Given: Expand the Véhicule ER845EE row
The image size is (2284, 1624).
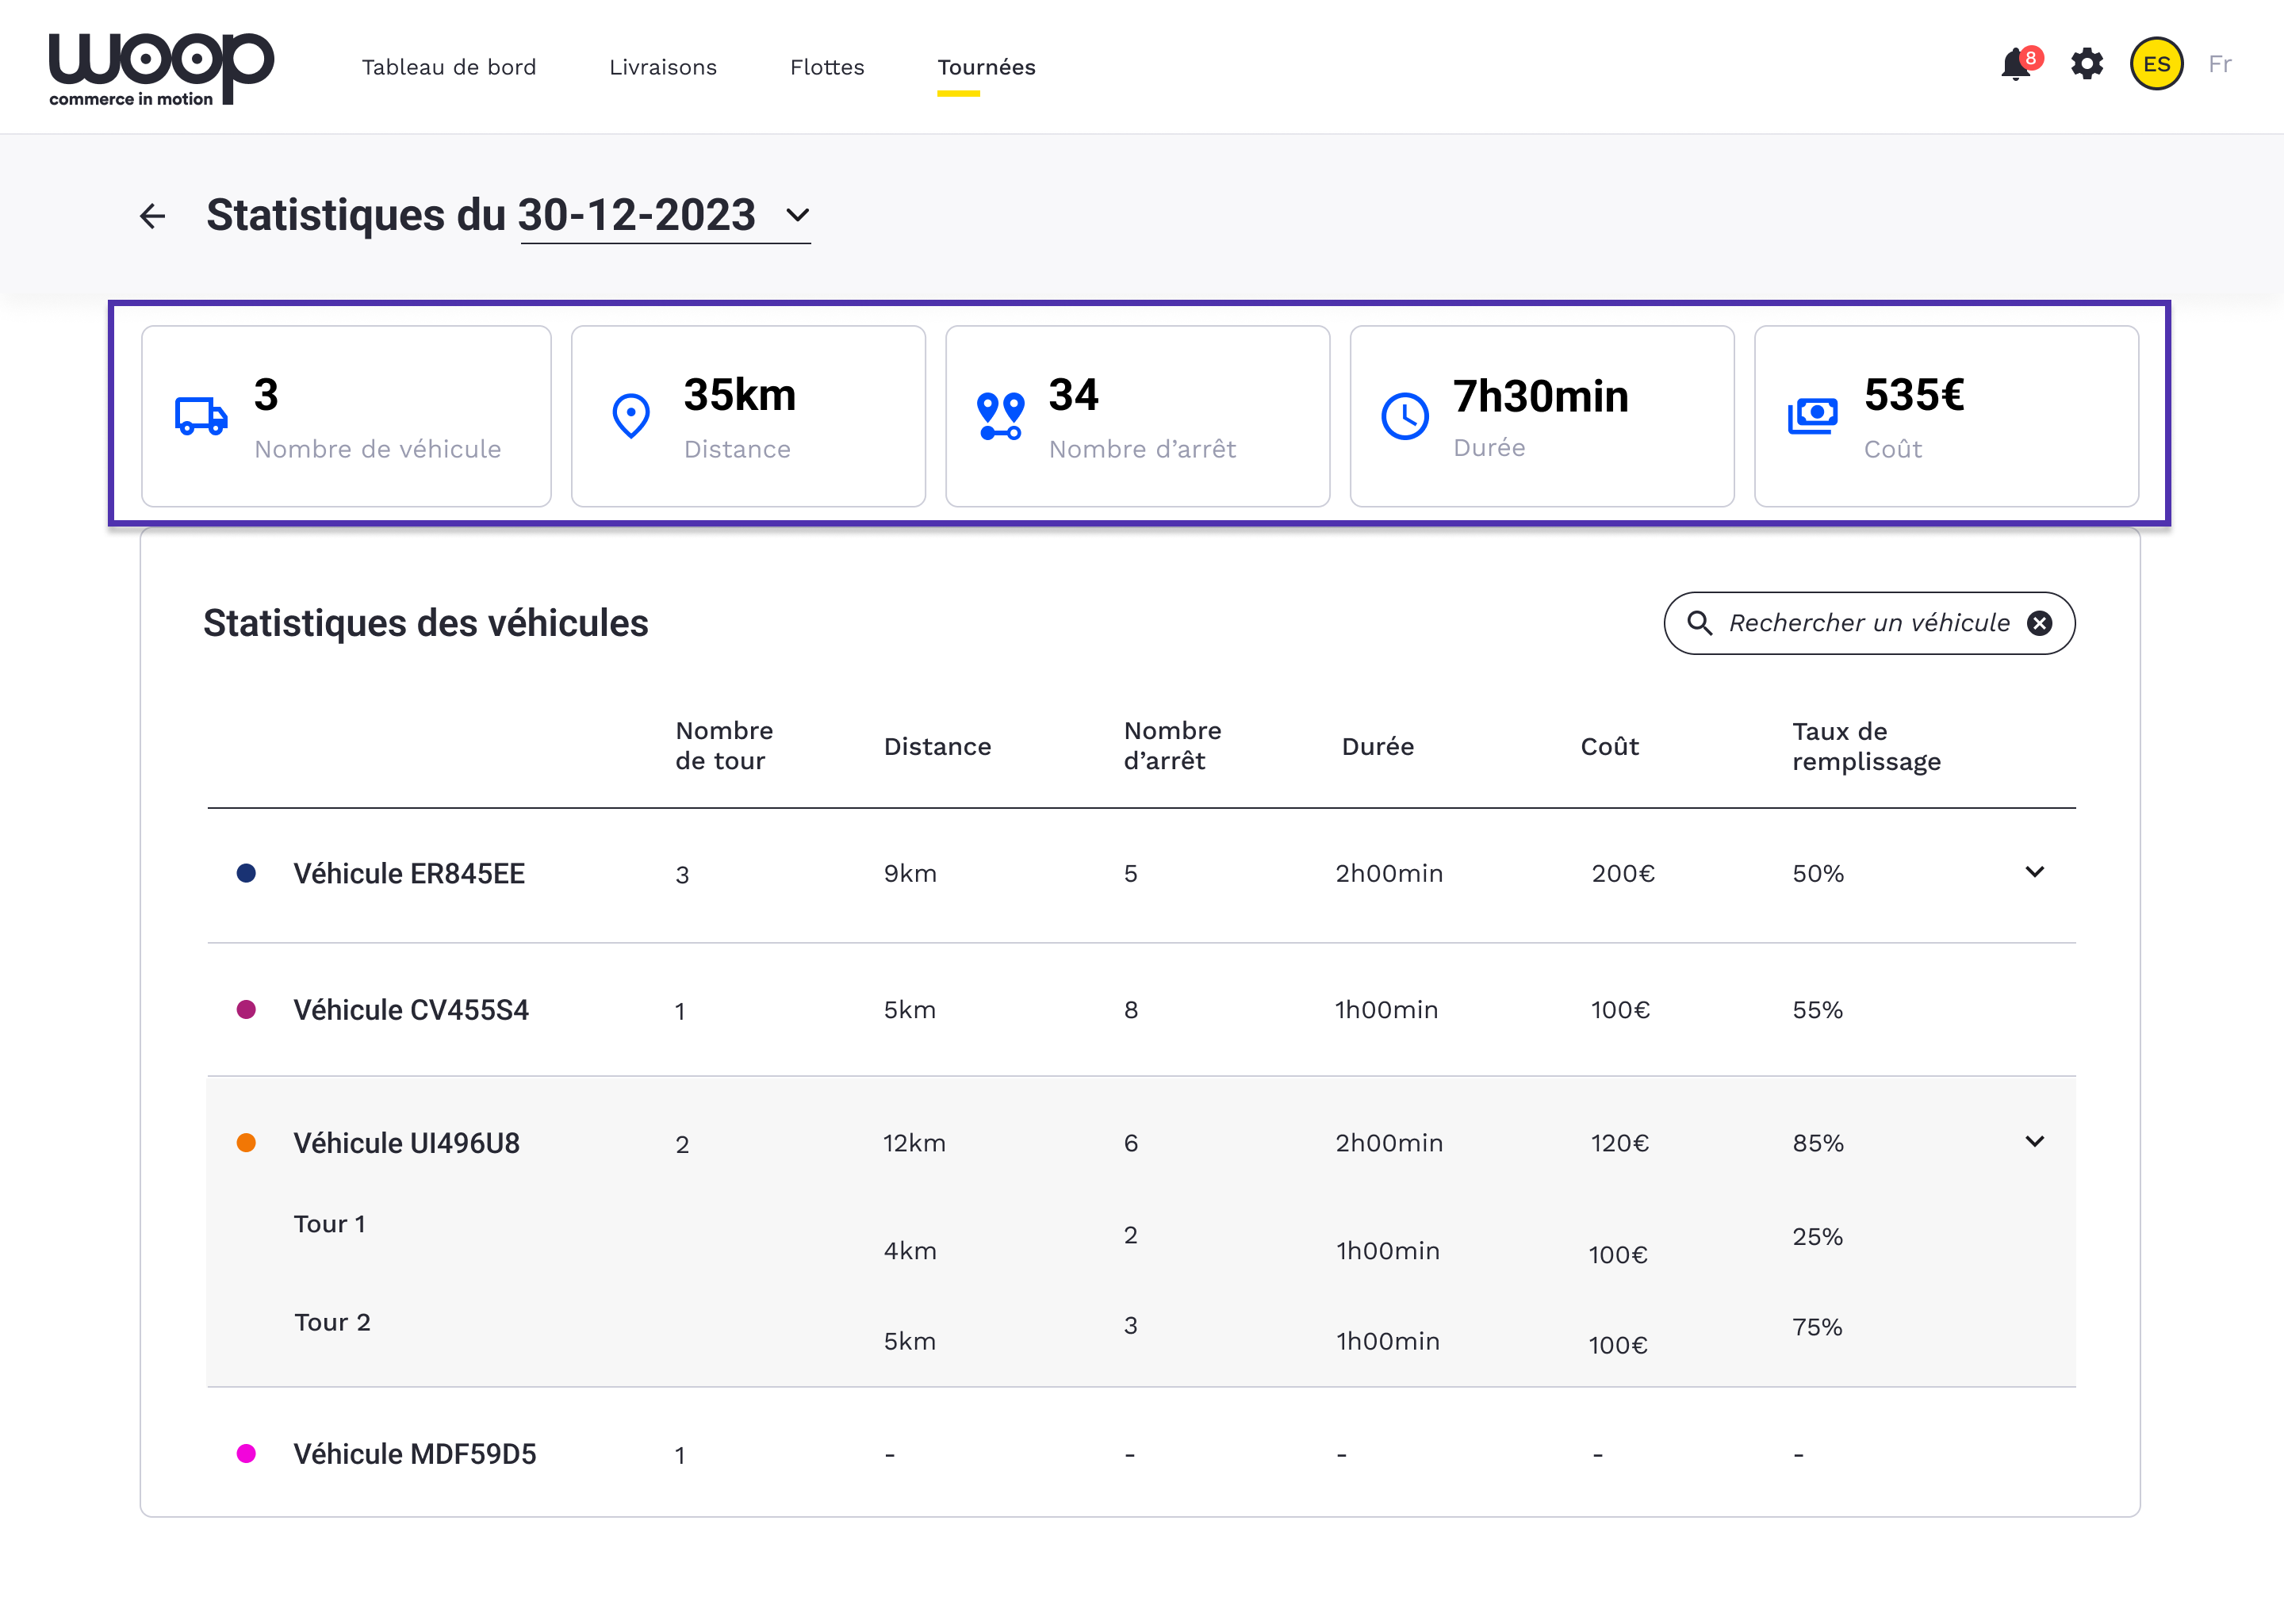Looking at the screenshot, I should [x=2034, y=872].
